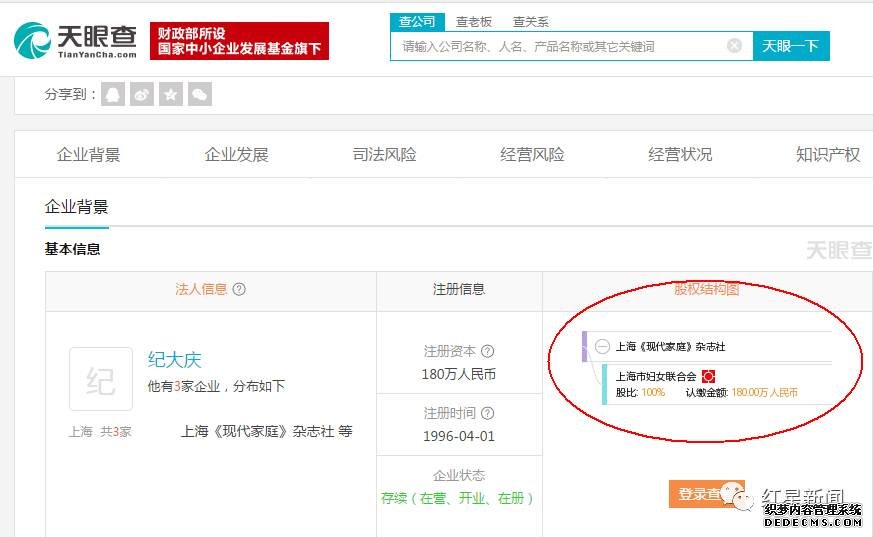Image resolution: width=873 pixels, height=537 pixels.
Task: Share to QZone star icon
Action: click(171, 94)
